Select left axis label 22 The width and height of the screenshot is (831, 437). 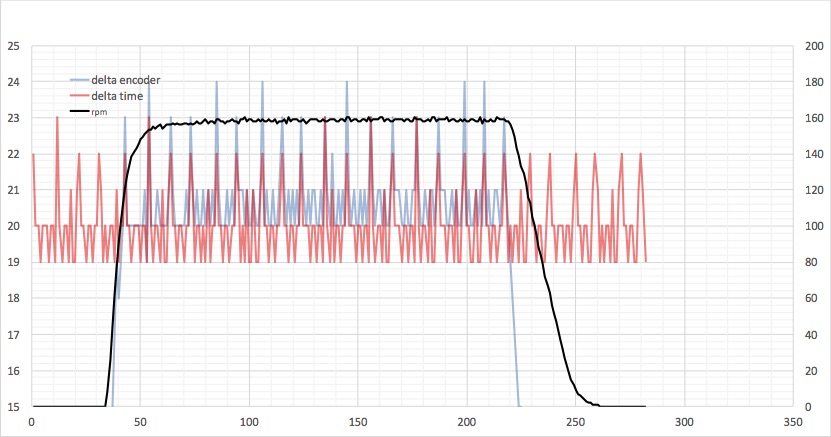[x=13, y=154]
